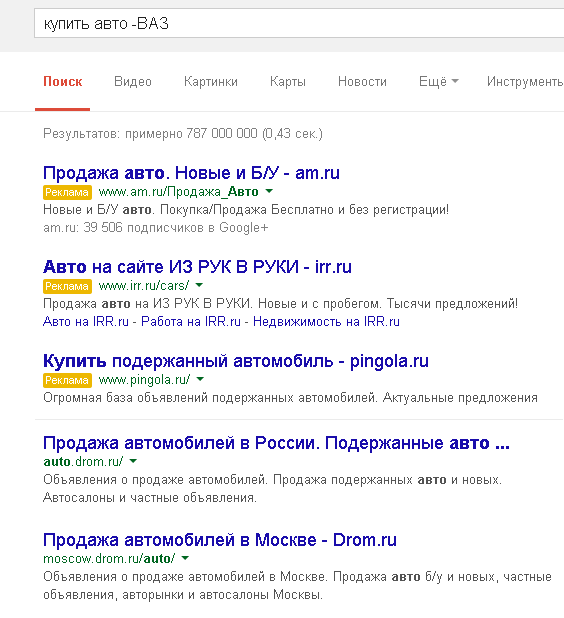Click the moscow.drom.ru/auto/ green URL
This screenshot has height=618, width=564.
[109, 559]
